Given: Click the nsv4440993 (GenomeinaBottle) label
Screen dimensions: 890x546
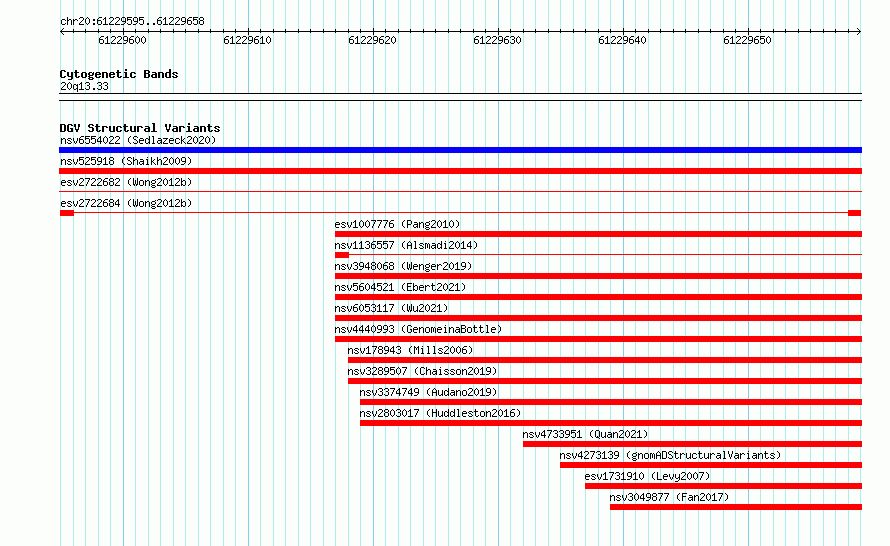Looking at the screenshot, I should tap(418, 329).
